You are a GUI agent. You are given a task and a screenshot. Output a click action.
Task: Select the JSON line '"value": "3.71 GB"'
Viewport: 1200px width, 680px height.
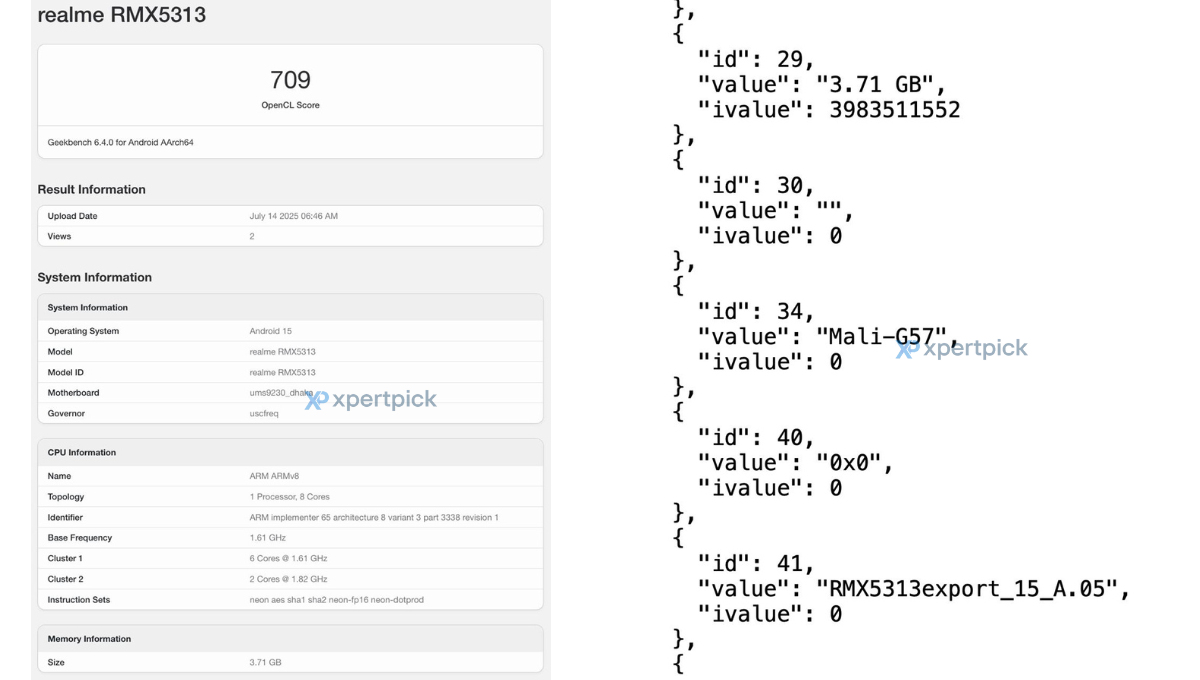coord(822,84)
